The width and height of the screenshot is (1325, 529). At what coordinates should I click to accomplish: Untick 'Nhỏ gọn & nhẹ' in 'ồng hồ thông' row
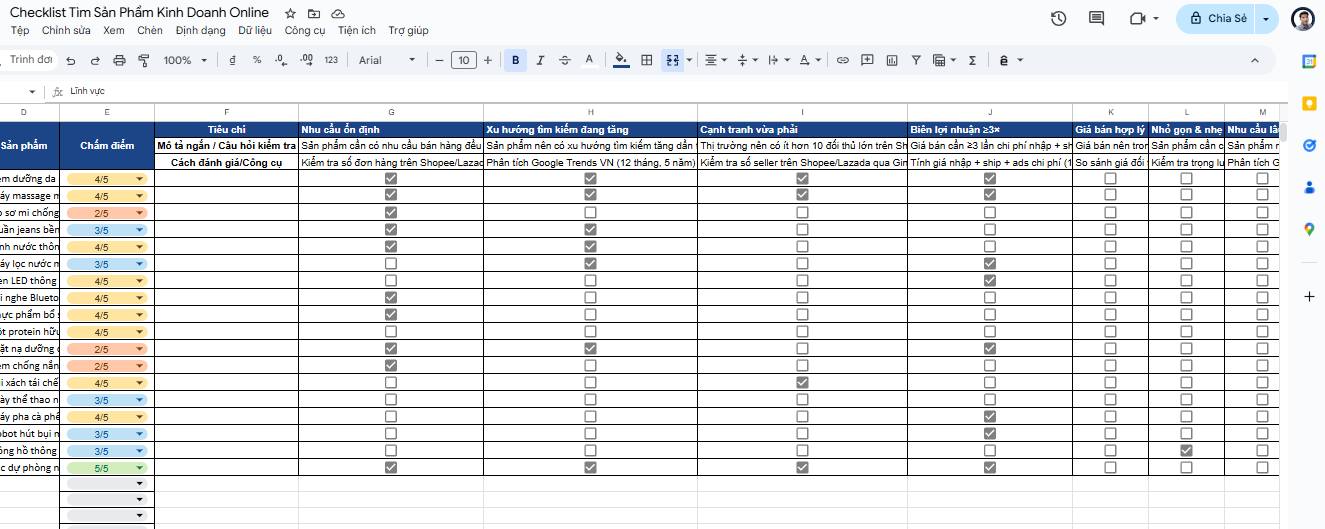pos(1186,451)
